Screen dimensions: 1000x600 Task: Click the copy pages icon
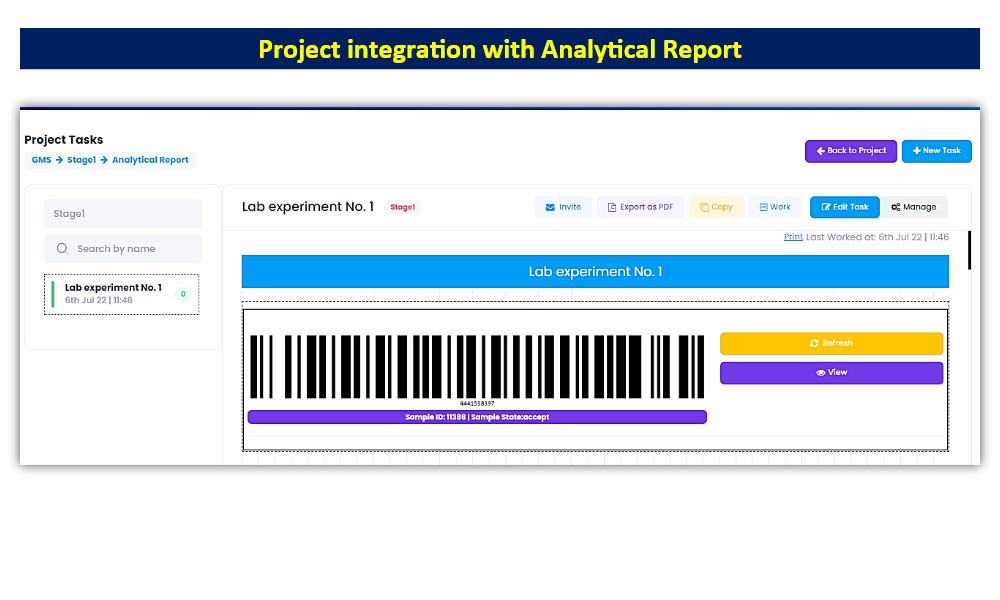click(x=704, y=207)
